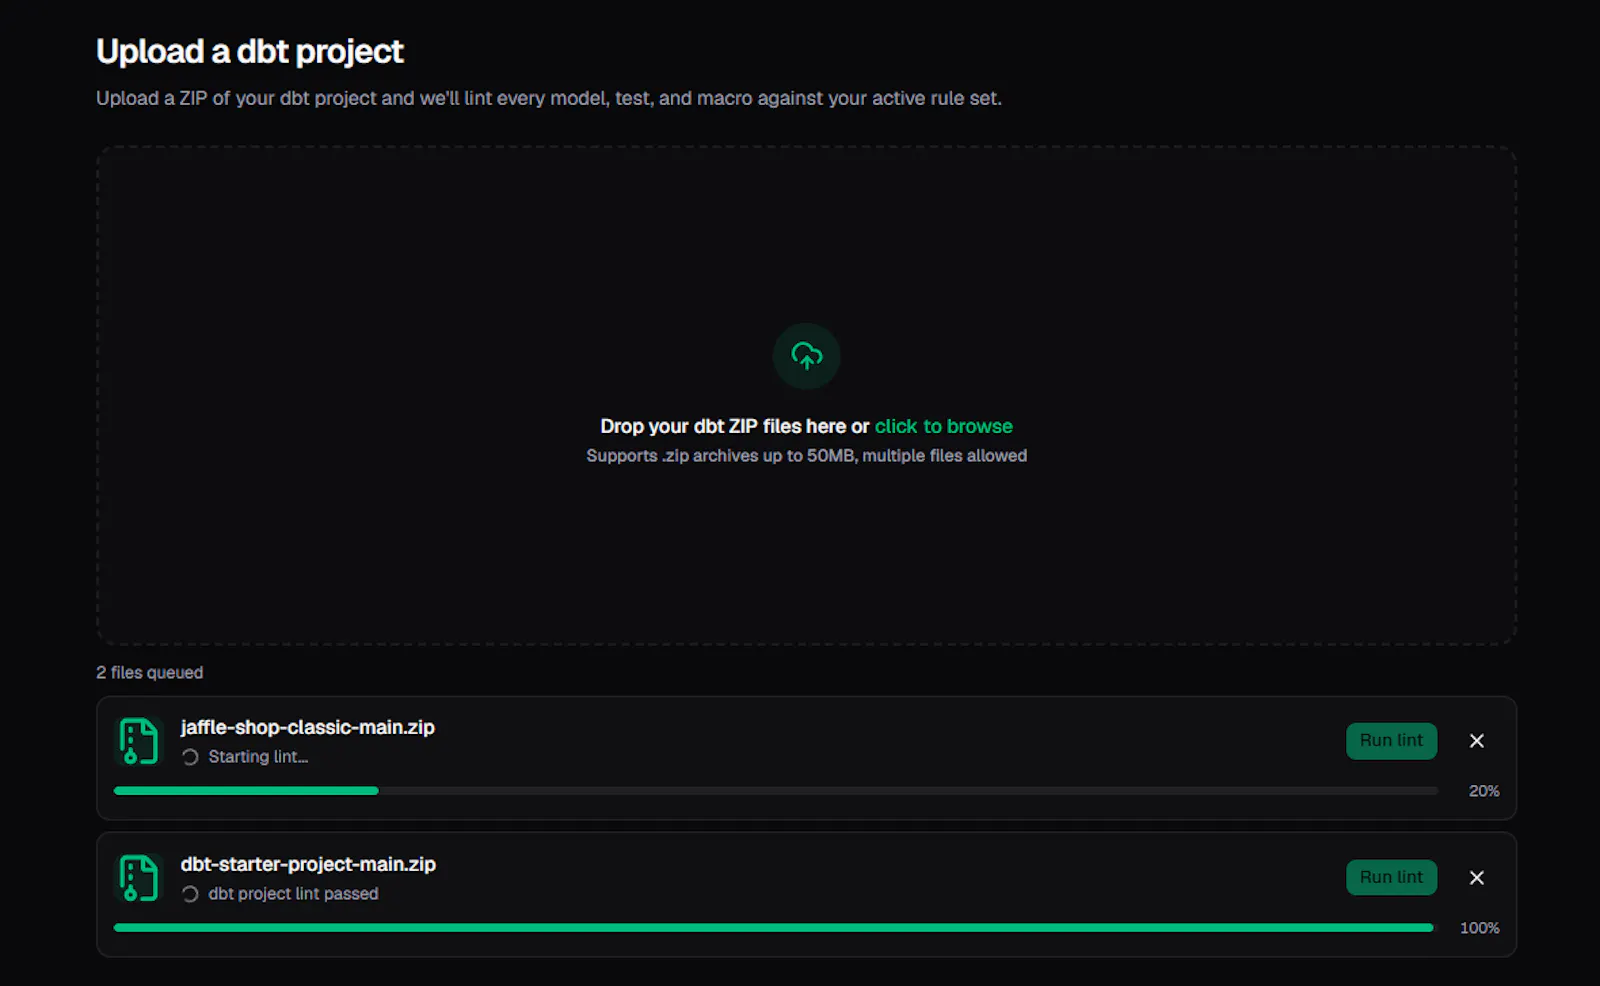Click the 20% progress value
The width and height of the screenshot is (1600, 986).
tap(1484, 791)
